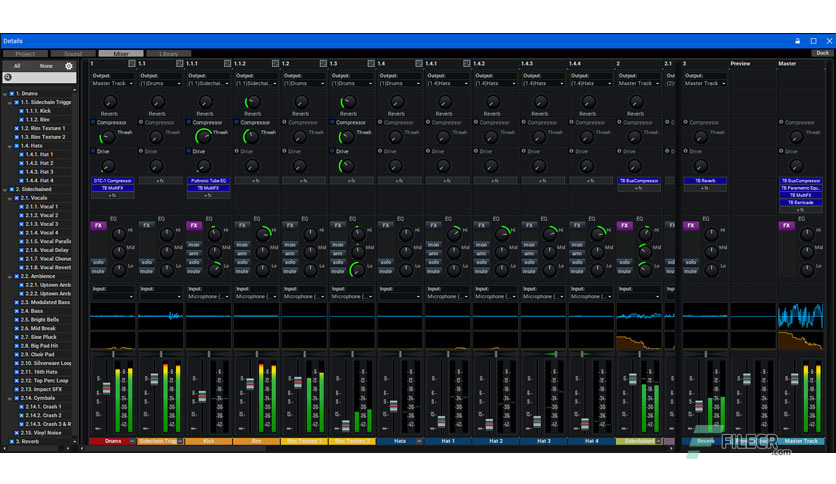Switch to the Project tab
Viewport: 836px width, 484px height.
25,53
